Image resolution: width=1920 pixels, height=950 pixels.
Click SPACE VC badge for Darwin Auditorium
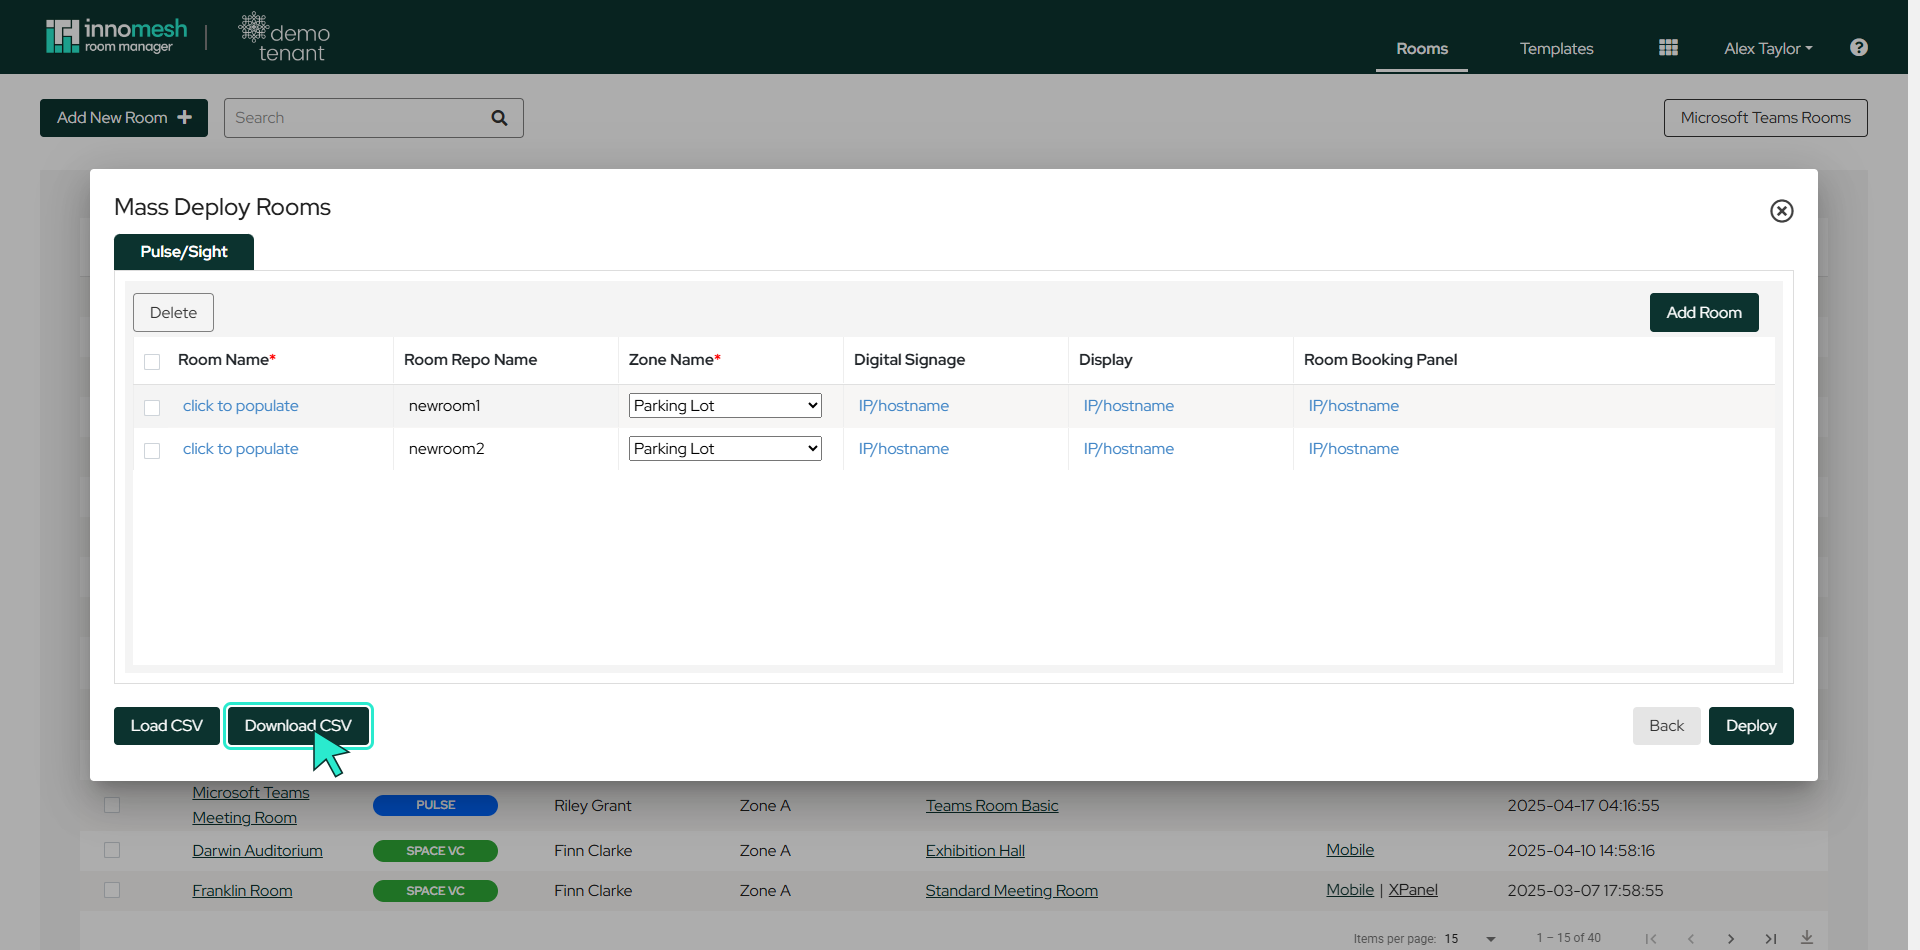pos(435,851)
